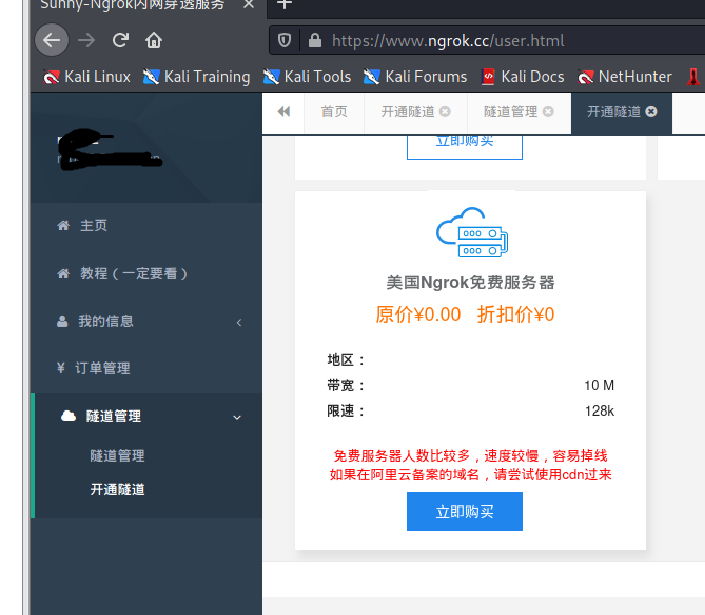Screen dimensions: 705x615
Task: Click cloud icon beside 隧道管理
Action: pyautogui.click(x=68, y=416)
